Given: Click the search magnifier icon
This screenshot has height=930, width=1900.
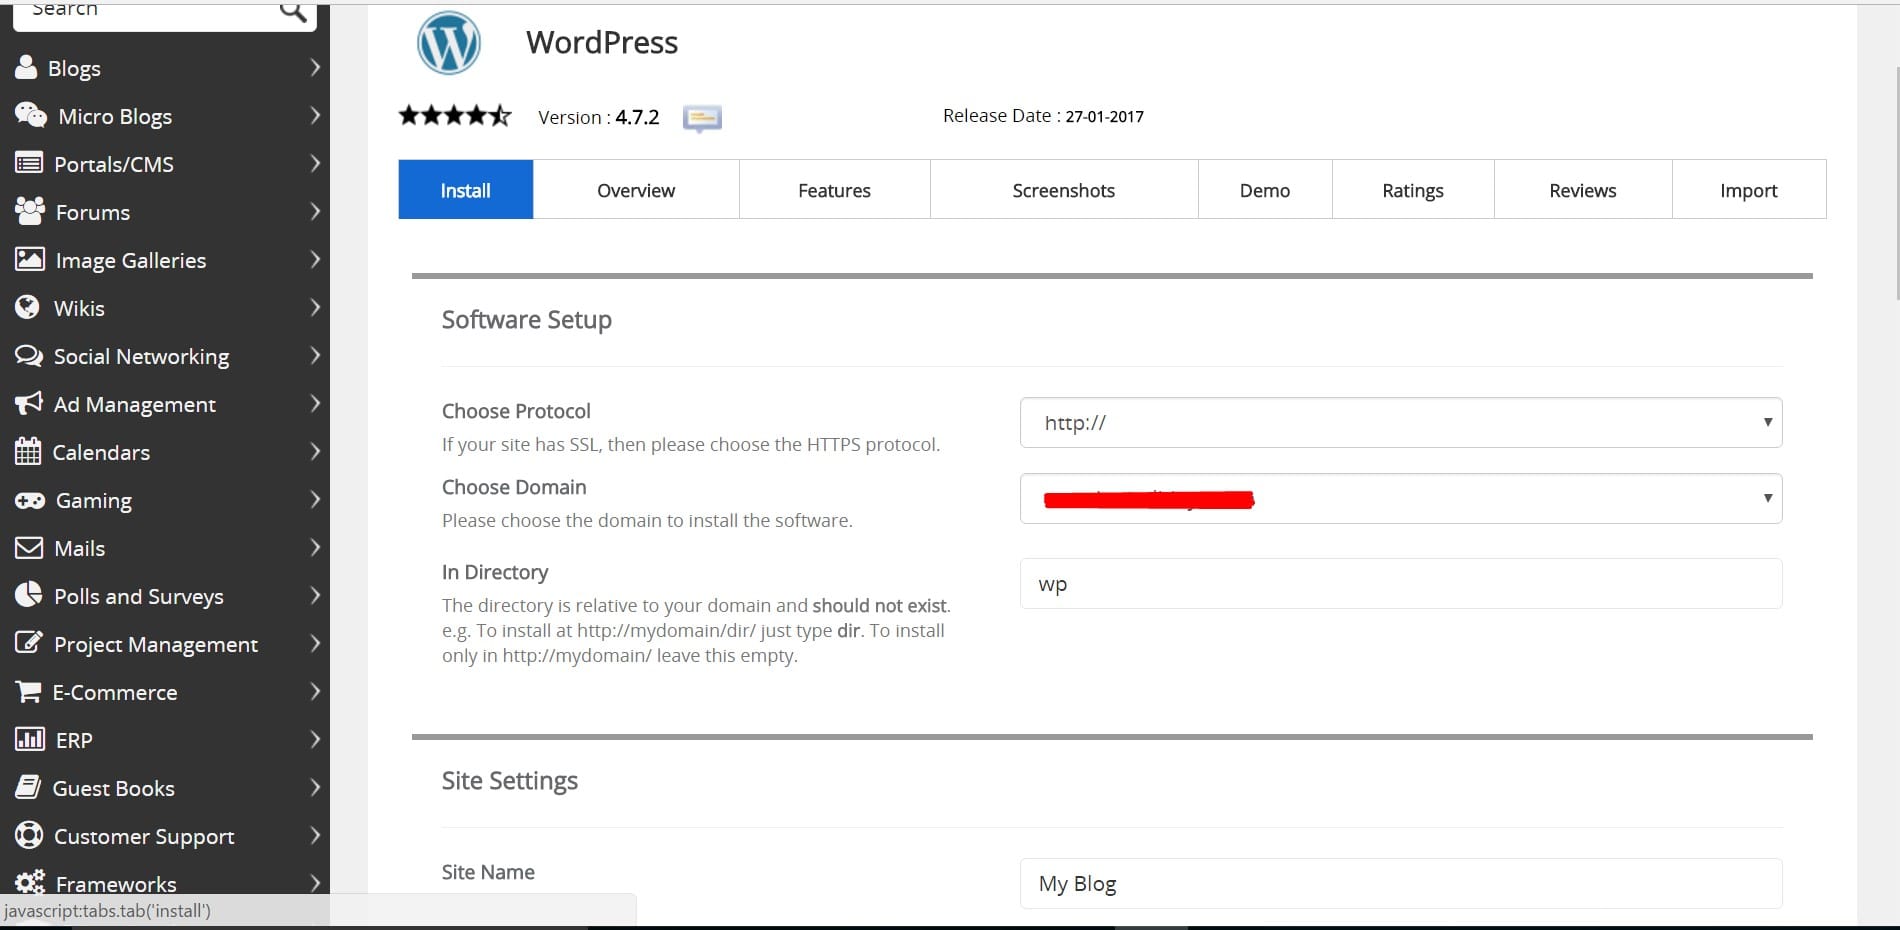Looking at the screenshot, I should click(293, 11).
